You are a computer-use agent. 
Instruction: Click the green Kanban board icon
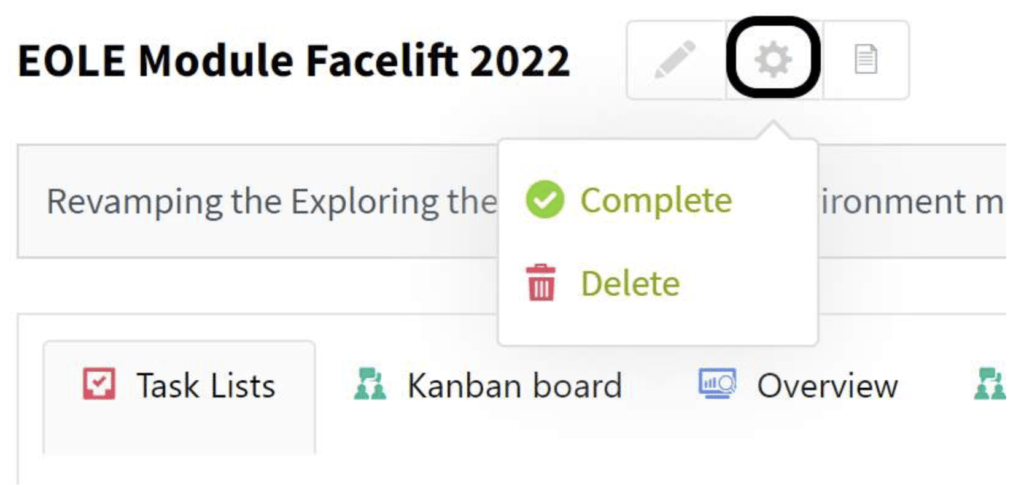click(370, 385)
